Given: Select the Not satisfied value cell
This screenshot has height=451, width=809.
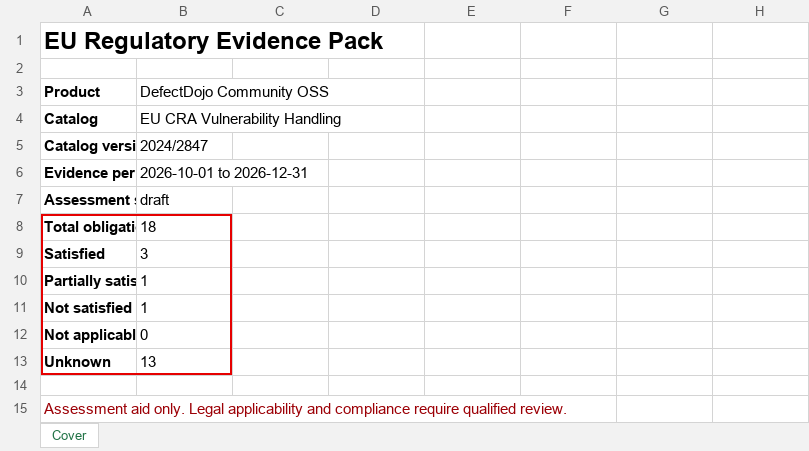Looking at the screenshot, I should pyautogui.click(x=185, y=308).
